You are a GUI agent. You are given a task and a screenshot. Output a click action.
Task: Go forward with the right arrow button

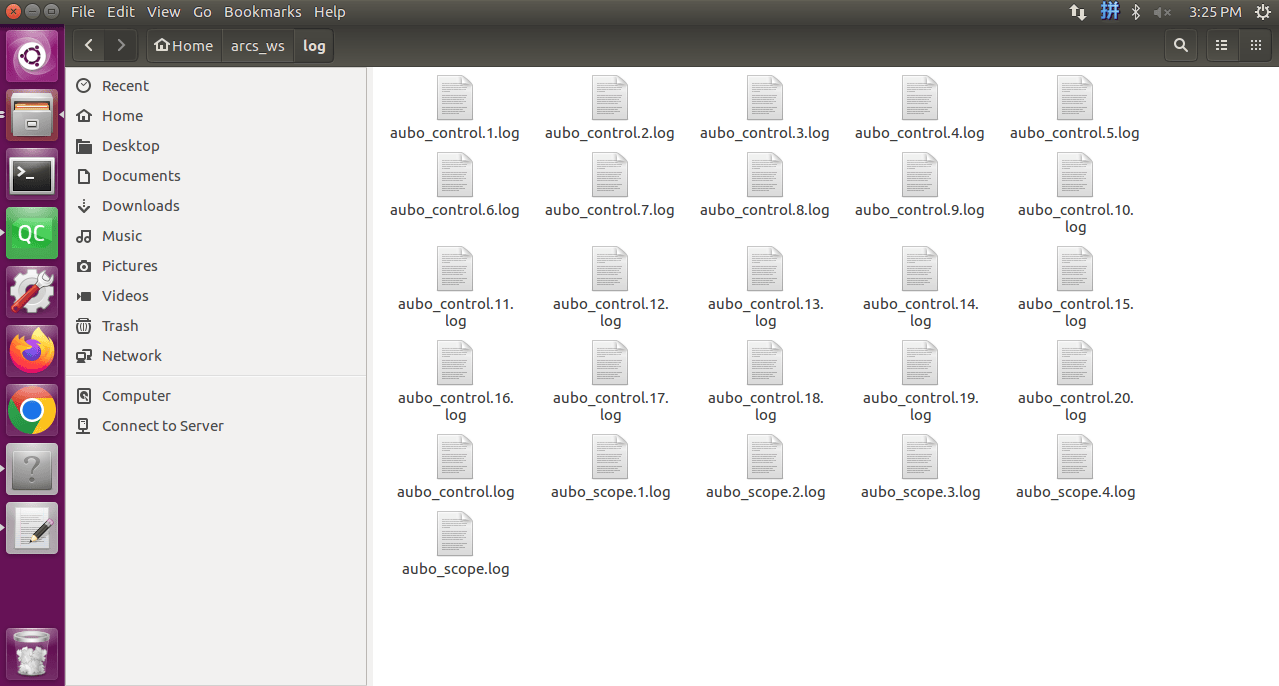(x=121, y=45)
